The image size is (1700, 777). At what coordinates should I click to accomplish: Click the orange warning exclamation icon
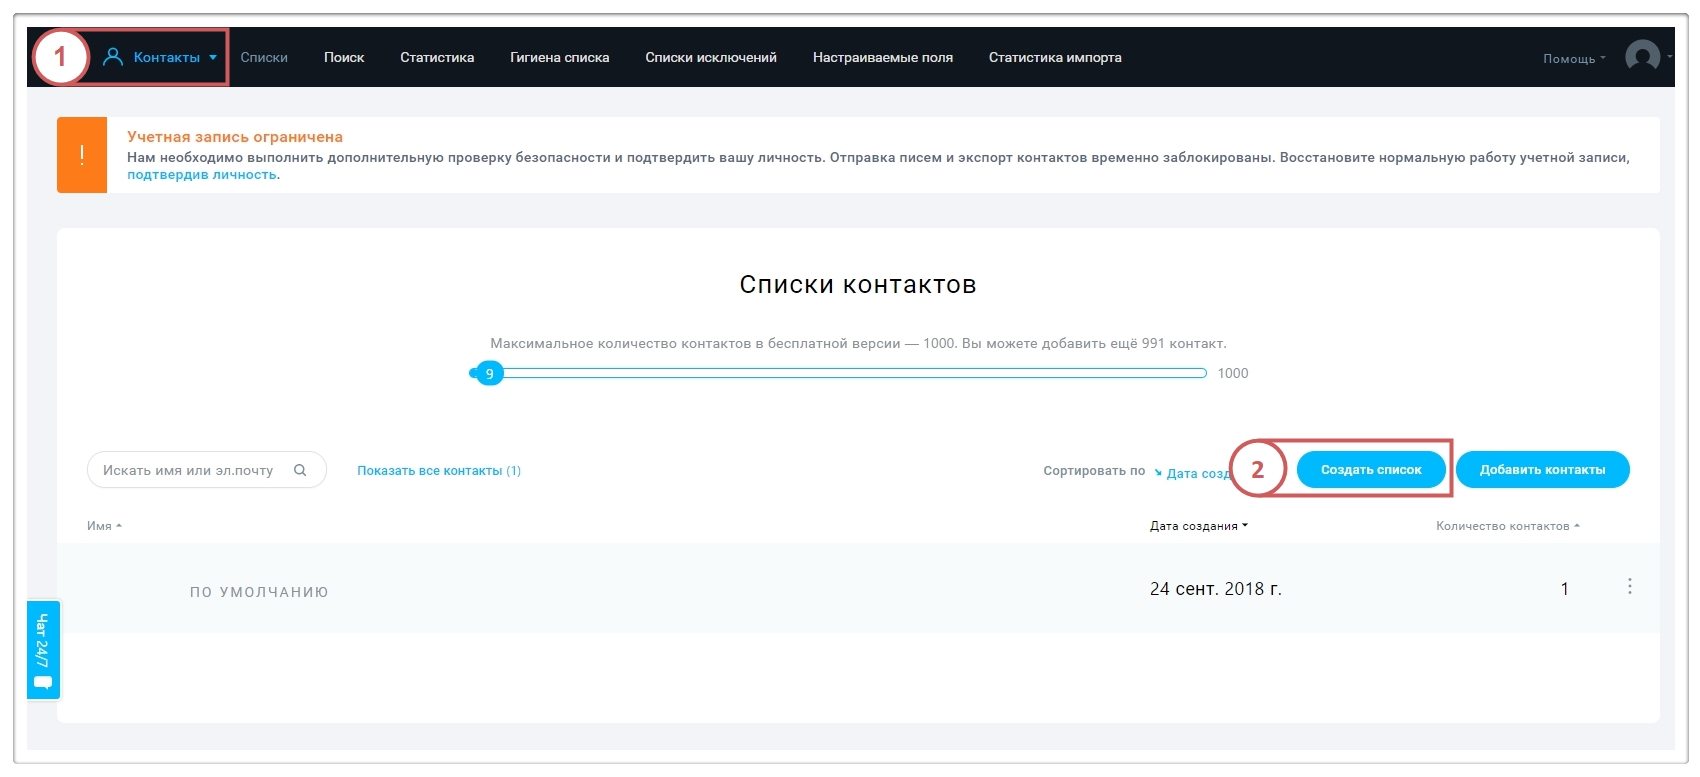[x=82, y=155]
